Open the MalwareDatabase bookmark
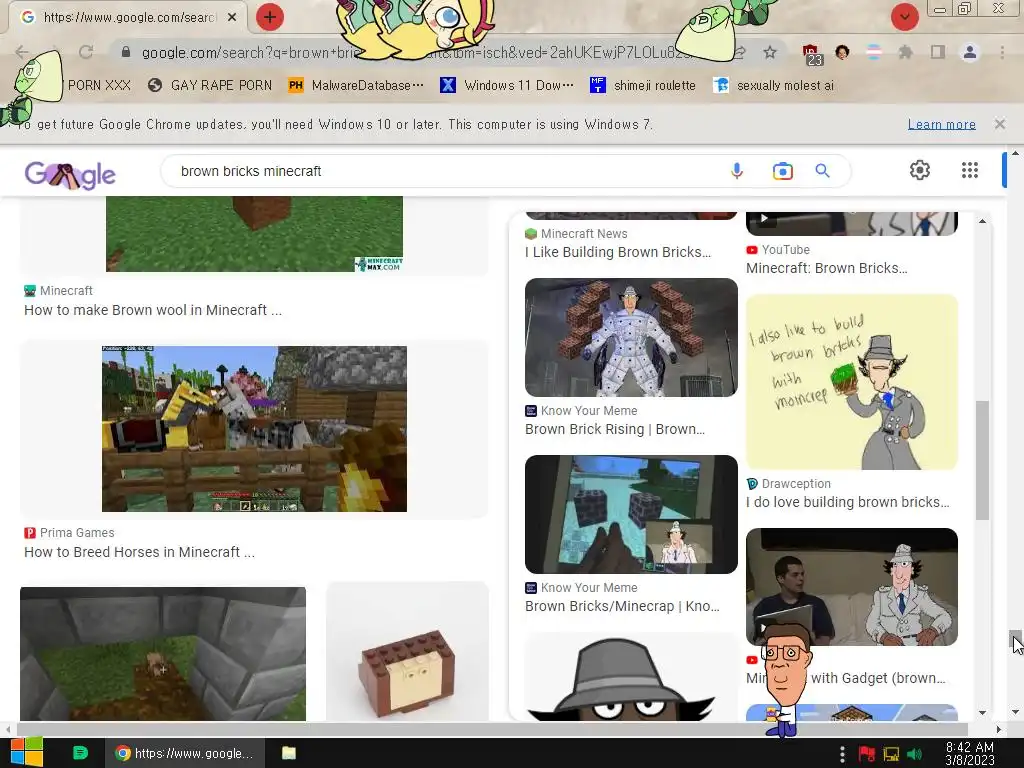The width and height of the screenshot is (1024, 768). coord(356,86)
